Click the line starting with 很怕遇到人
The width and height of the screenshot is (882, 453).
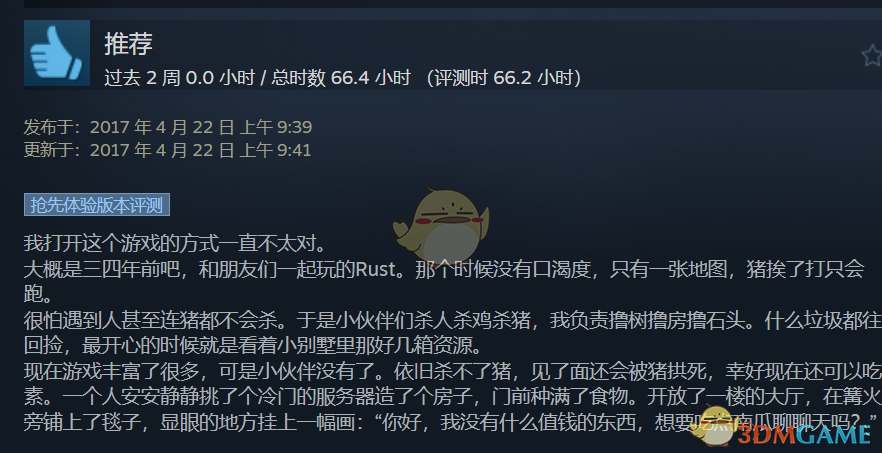453,321
